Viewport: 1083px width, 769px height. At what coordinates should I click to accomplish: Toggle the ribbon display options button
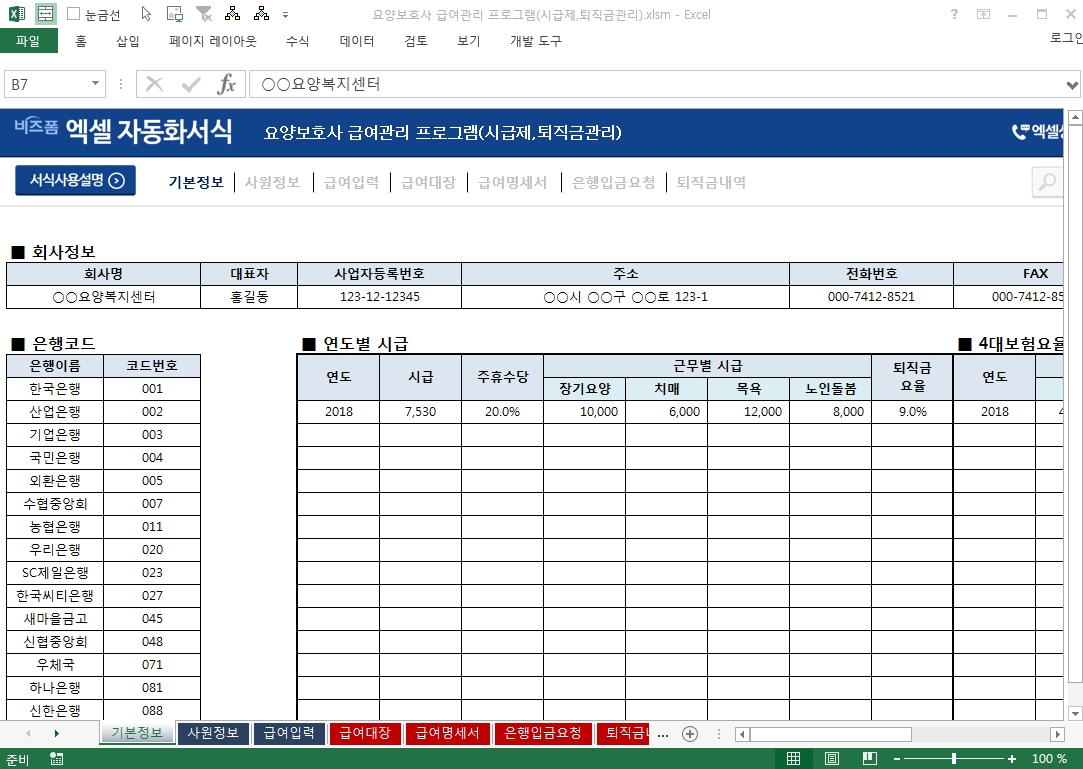pyautogui.click(x=984, y=14)
